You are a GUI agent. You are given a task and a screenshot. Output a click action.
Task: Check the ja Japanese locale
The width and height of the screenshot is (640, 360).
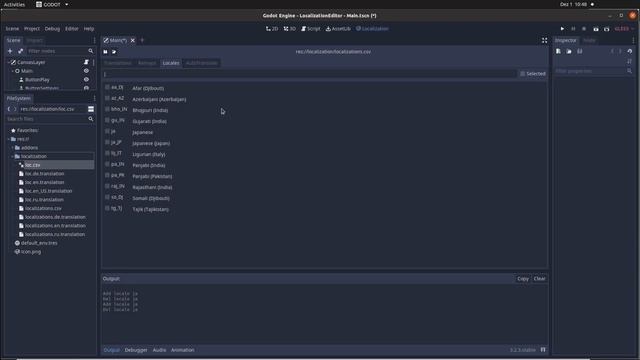tap(107, 131)
